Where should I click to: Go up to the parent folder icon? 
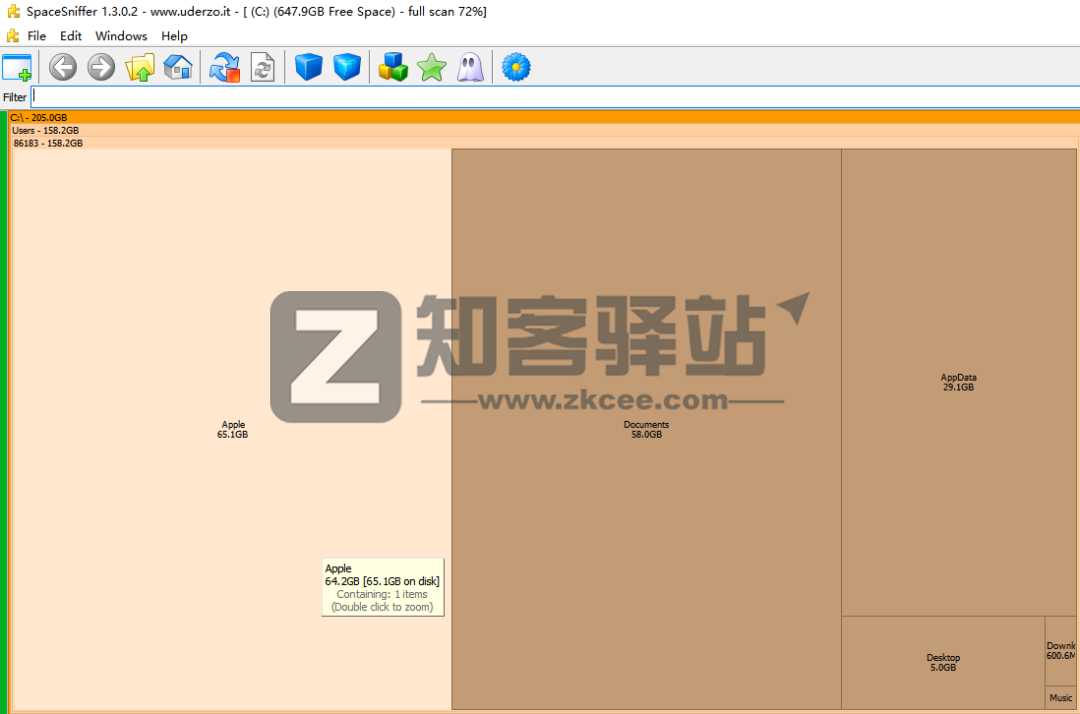(x=140, y=67)
